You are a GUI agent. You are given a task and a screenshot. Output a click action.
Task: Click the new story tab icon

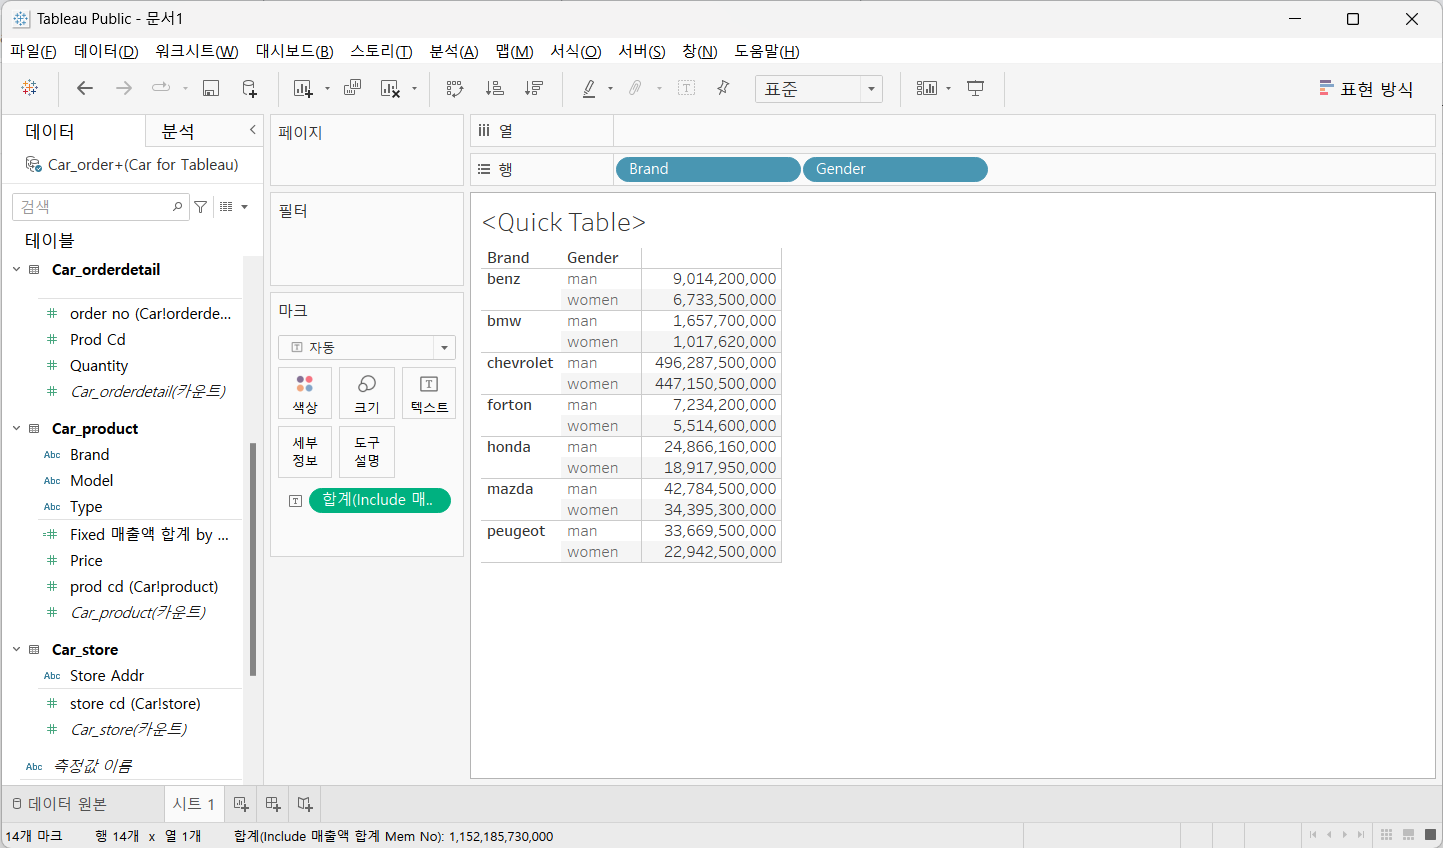click(x=305, y=804)
